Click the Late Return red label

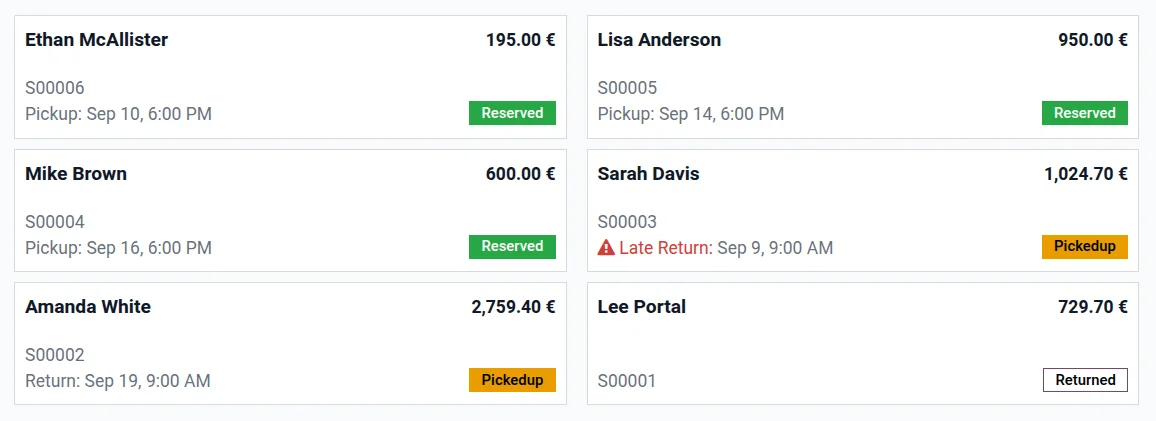(666, 248)
